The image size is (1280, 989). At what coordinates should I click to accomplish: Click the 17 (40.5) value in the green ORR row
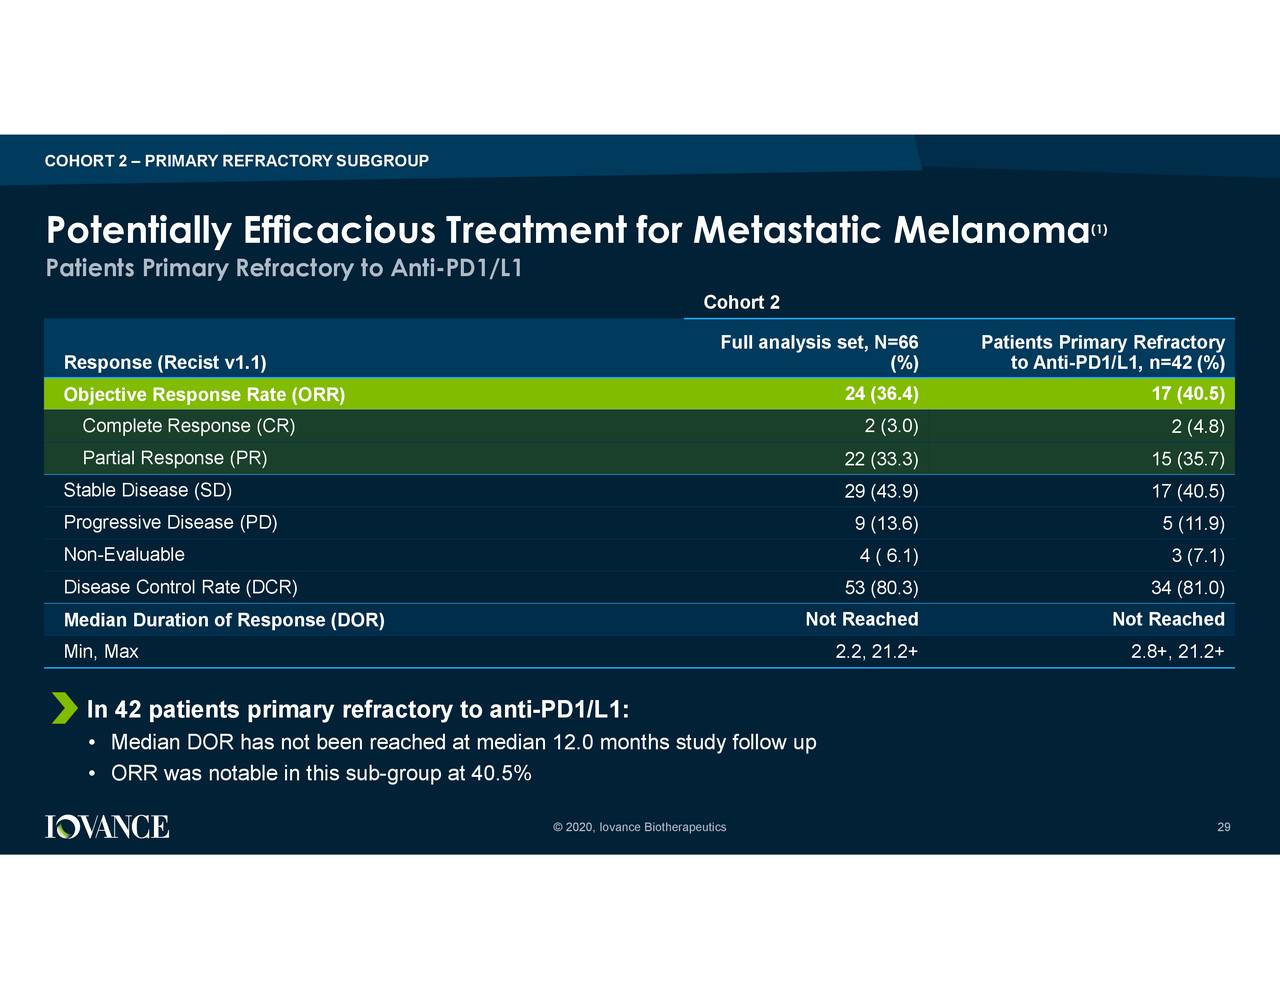1187,394
